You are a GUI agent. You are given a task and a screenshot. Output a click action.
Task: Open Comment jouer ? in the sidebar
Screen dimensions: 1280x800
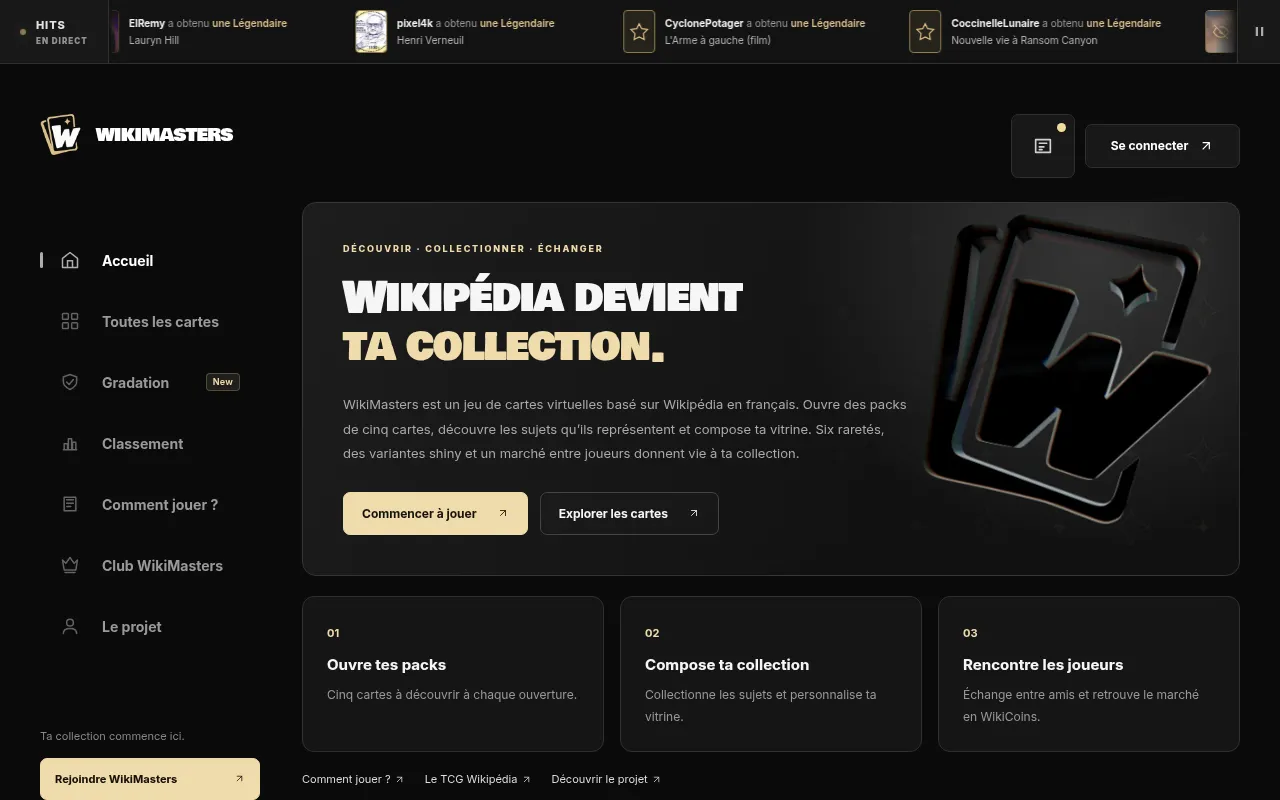click(x=150, y=505)
